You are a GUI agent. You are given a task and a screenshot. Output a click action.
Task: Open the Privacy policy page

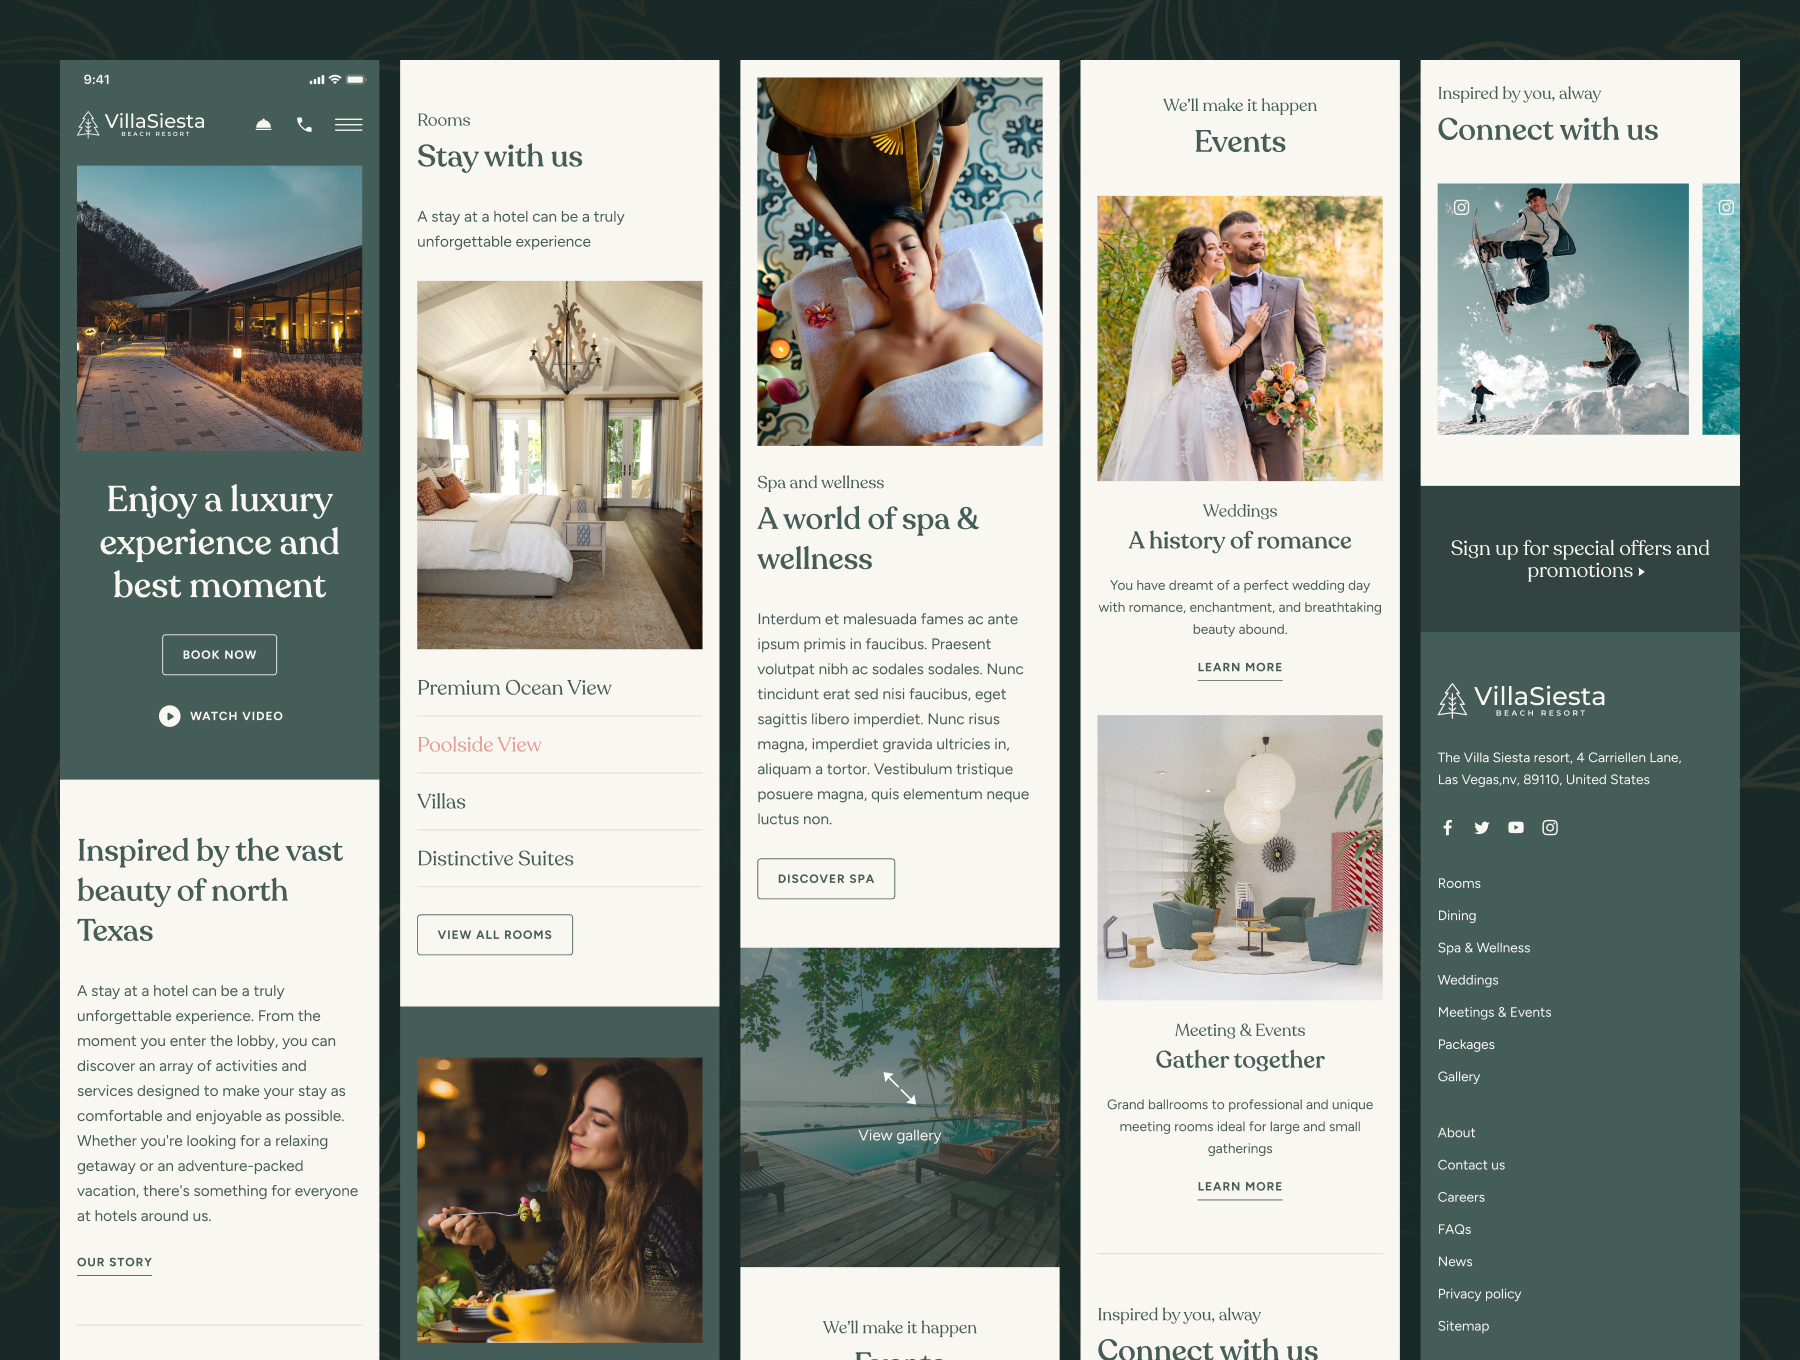tap(1479, 1293)
